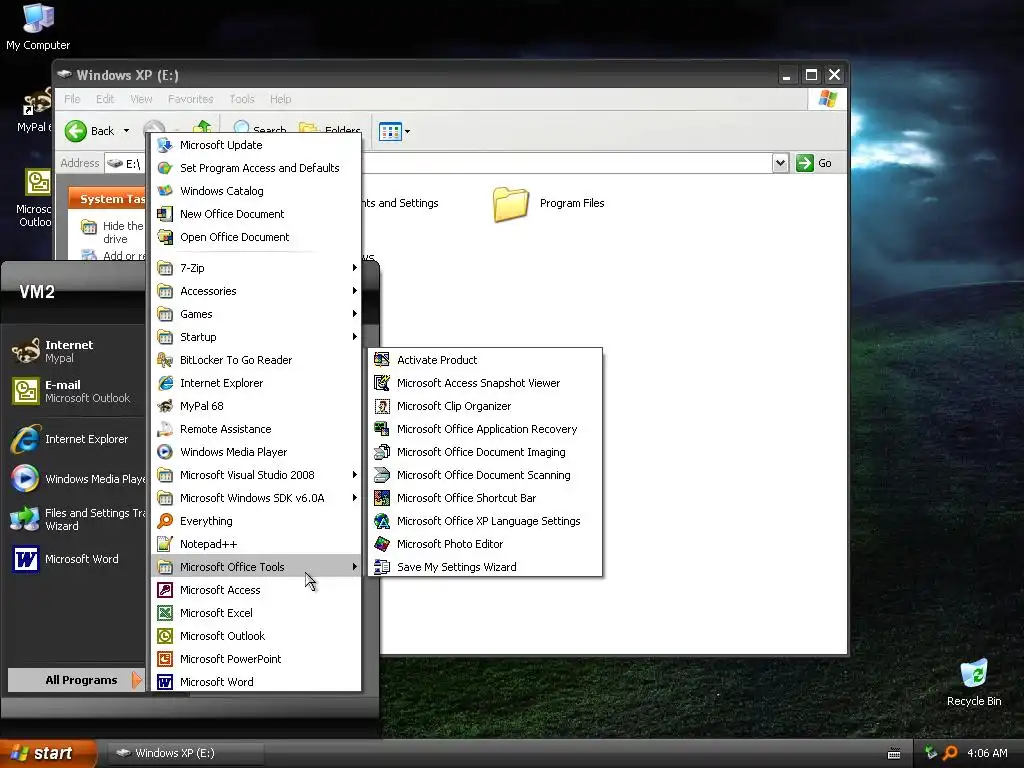Choose Open Office Document
1024x768 pixels.
click(257, 237)
